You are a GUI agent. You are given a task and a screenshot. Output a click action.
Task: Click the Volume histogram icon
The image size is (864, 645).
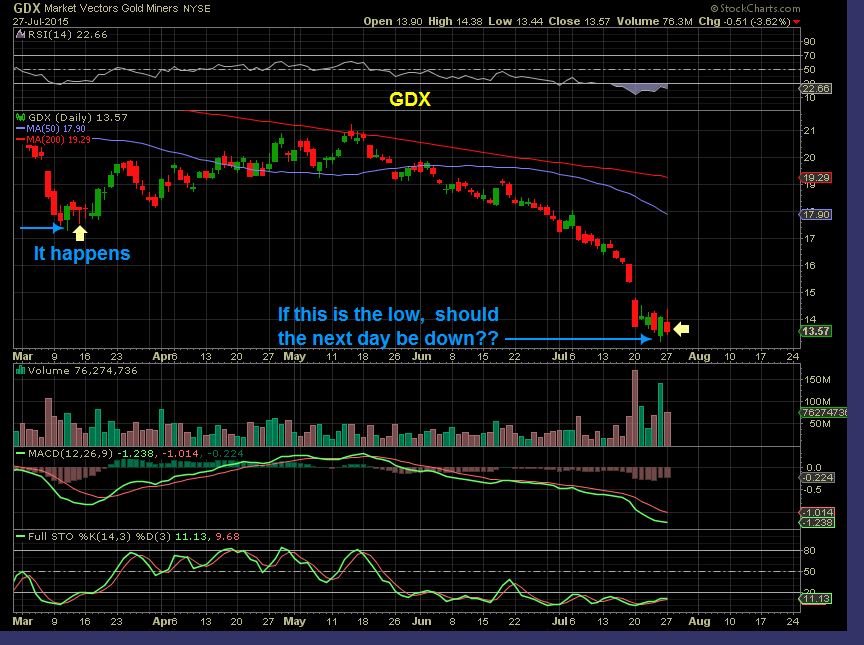(20, 370)
